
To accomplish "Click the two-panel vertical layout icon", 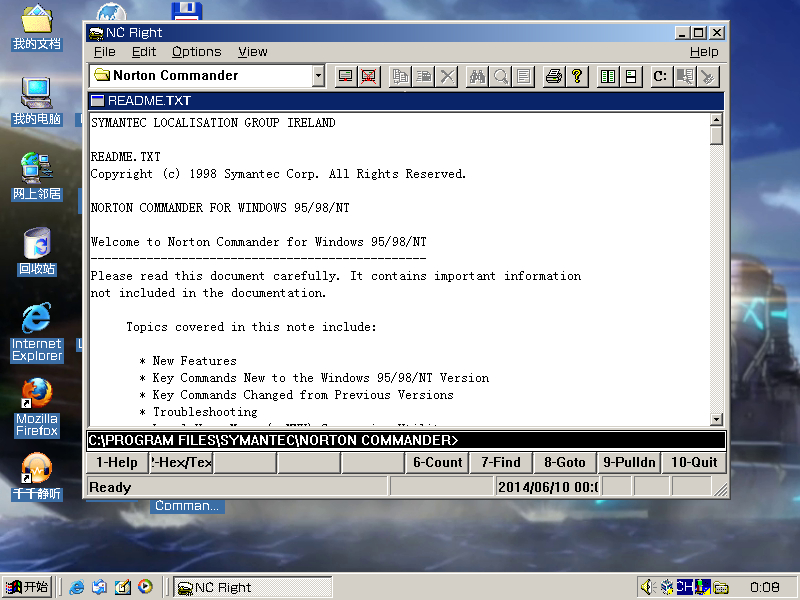I will (608, 77).
